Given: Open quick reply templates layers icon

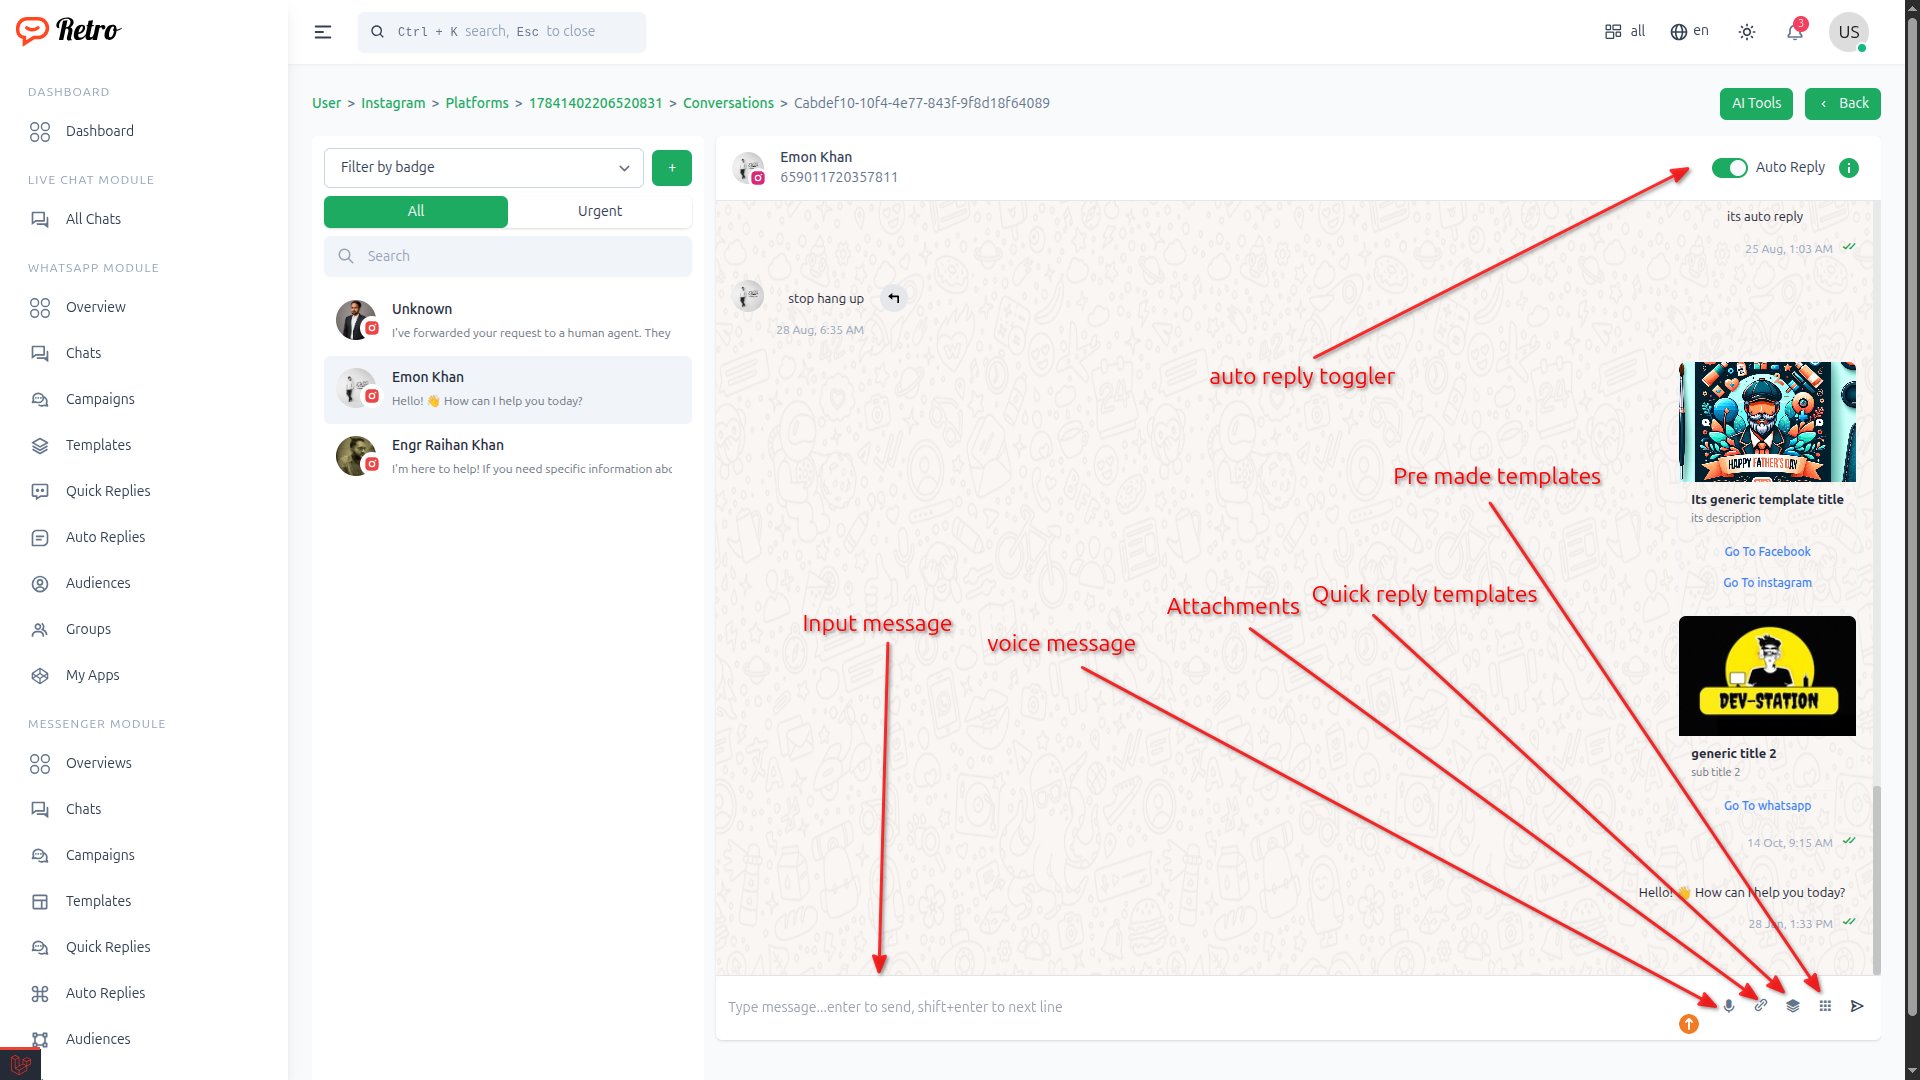Looking at the screenshot, I should (x=1793, y=1006).
